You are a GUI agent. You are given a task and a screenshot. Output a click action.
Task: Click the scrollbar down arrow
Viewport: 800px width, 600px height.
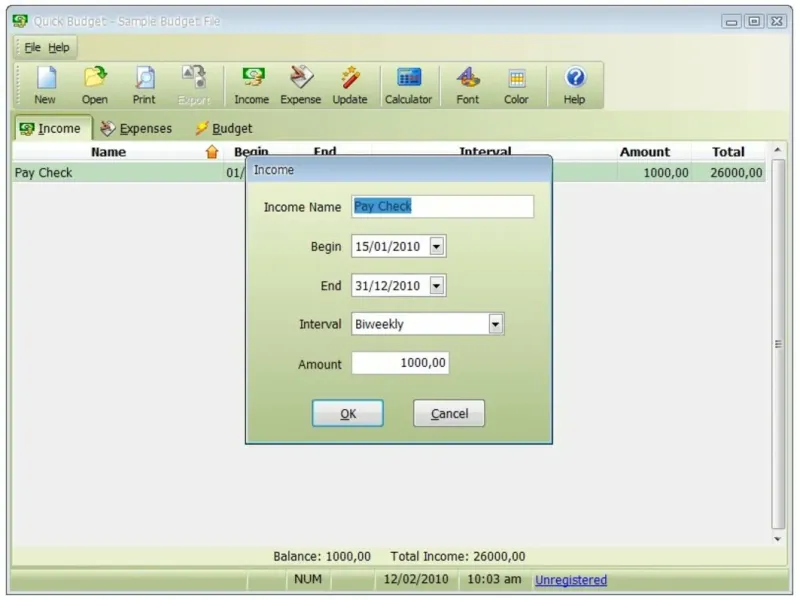(778, 539)
